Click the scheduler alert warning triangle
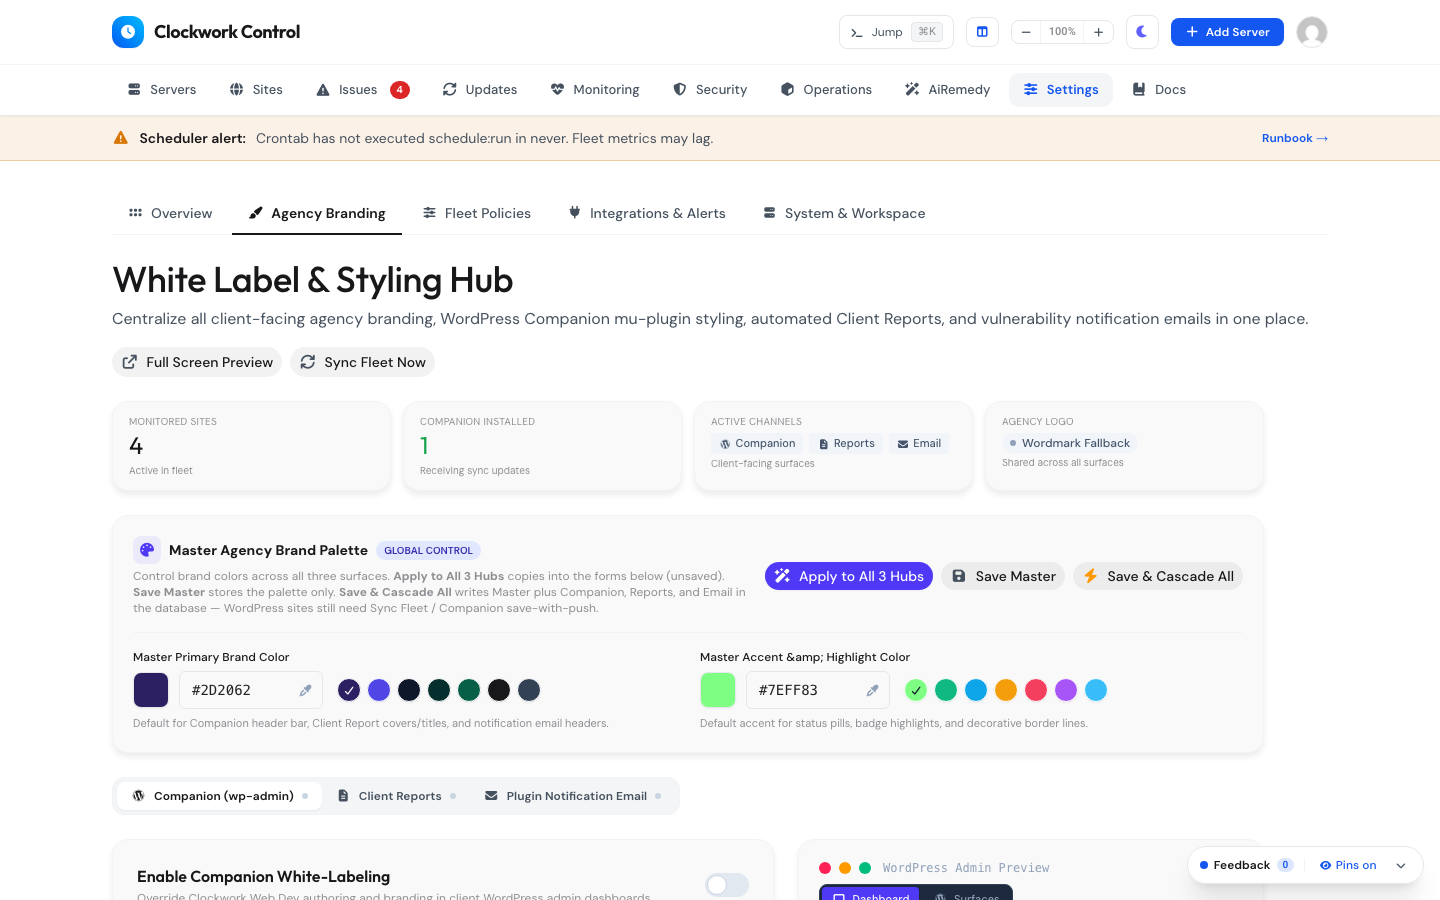Screen dimensions: 1440x900 click(121, 138)
